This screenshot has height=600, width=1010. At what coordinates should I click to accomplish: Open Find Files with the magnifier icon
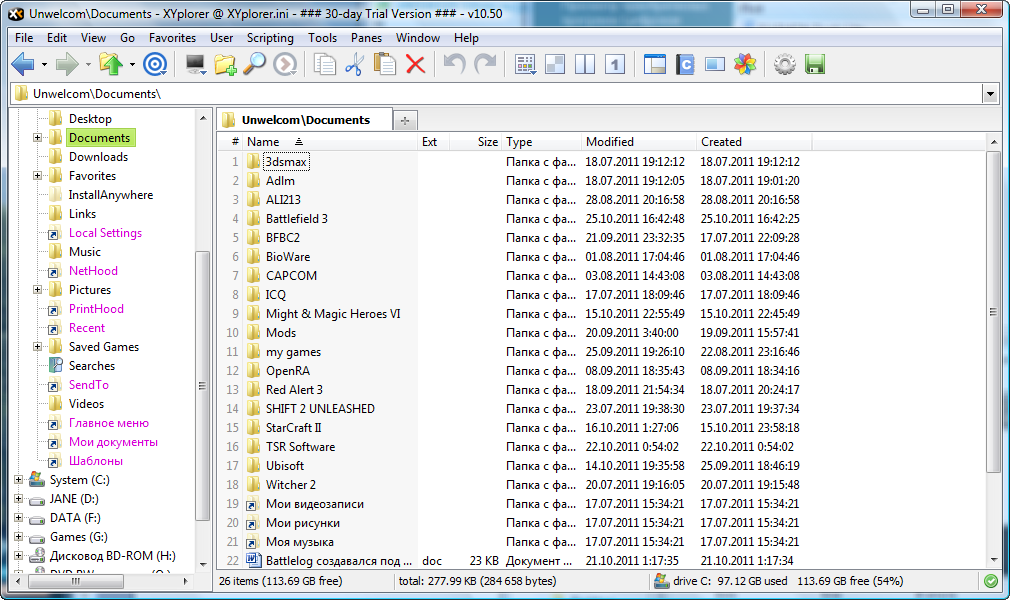click(x=255, y=65)
